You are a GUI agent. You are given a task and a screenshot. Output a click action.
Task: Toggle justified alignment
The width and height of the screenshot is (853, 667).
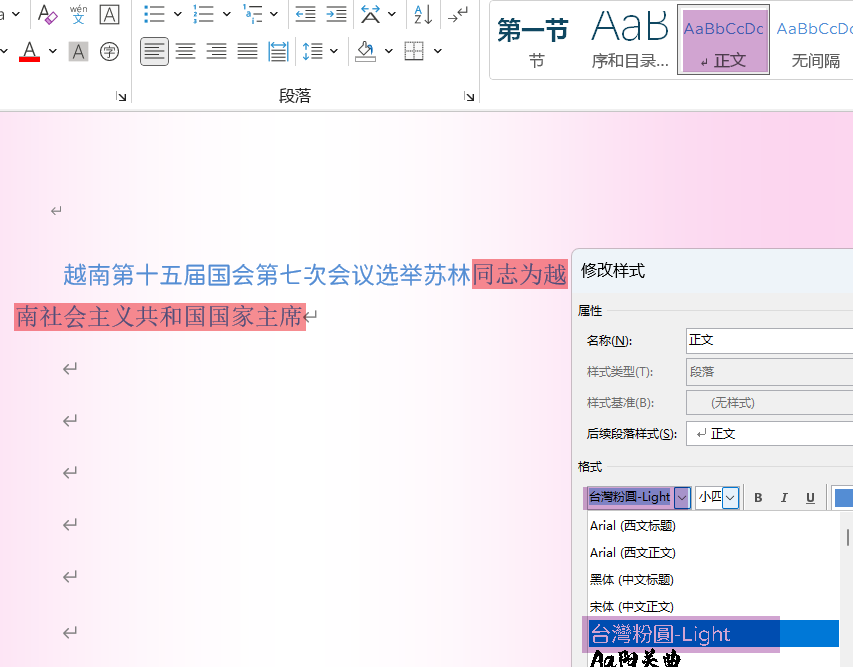tap(248, 52)
